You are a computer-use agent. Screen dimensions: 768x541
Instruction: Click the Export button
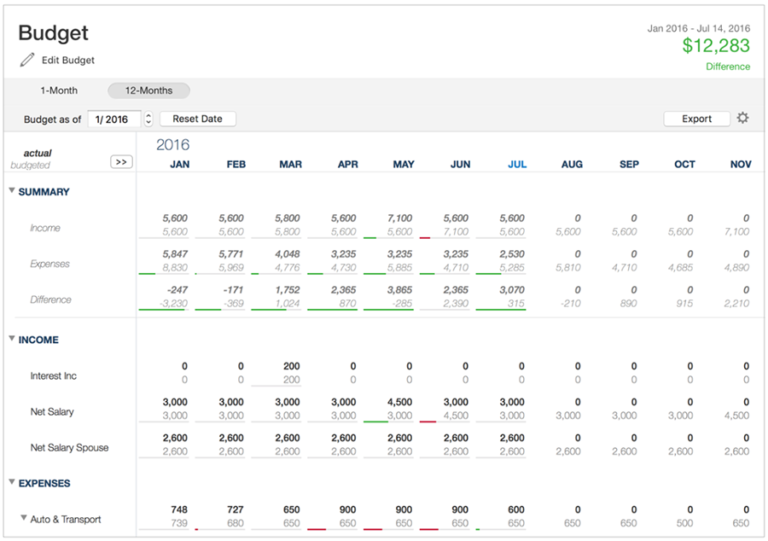696,118
